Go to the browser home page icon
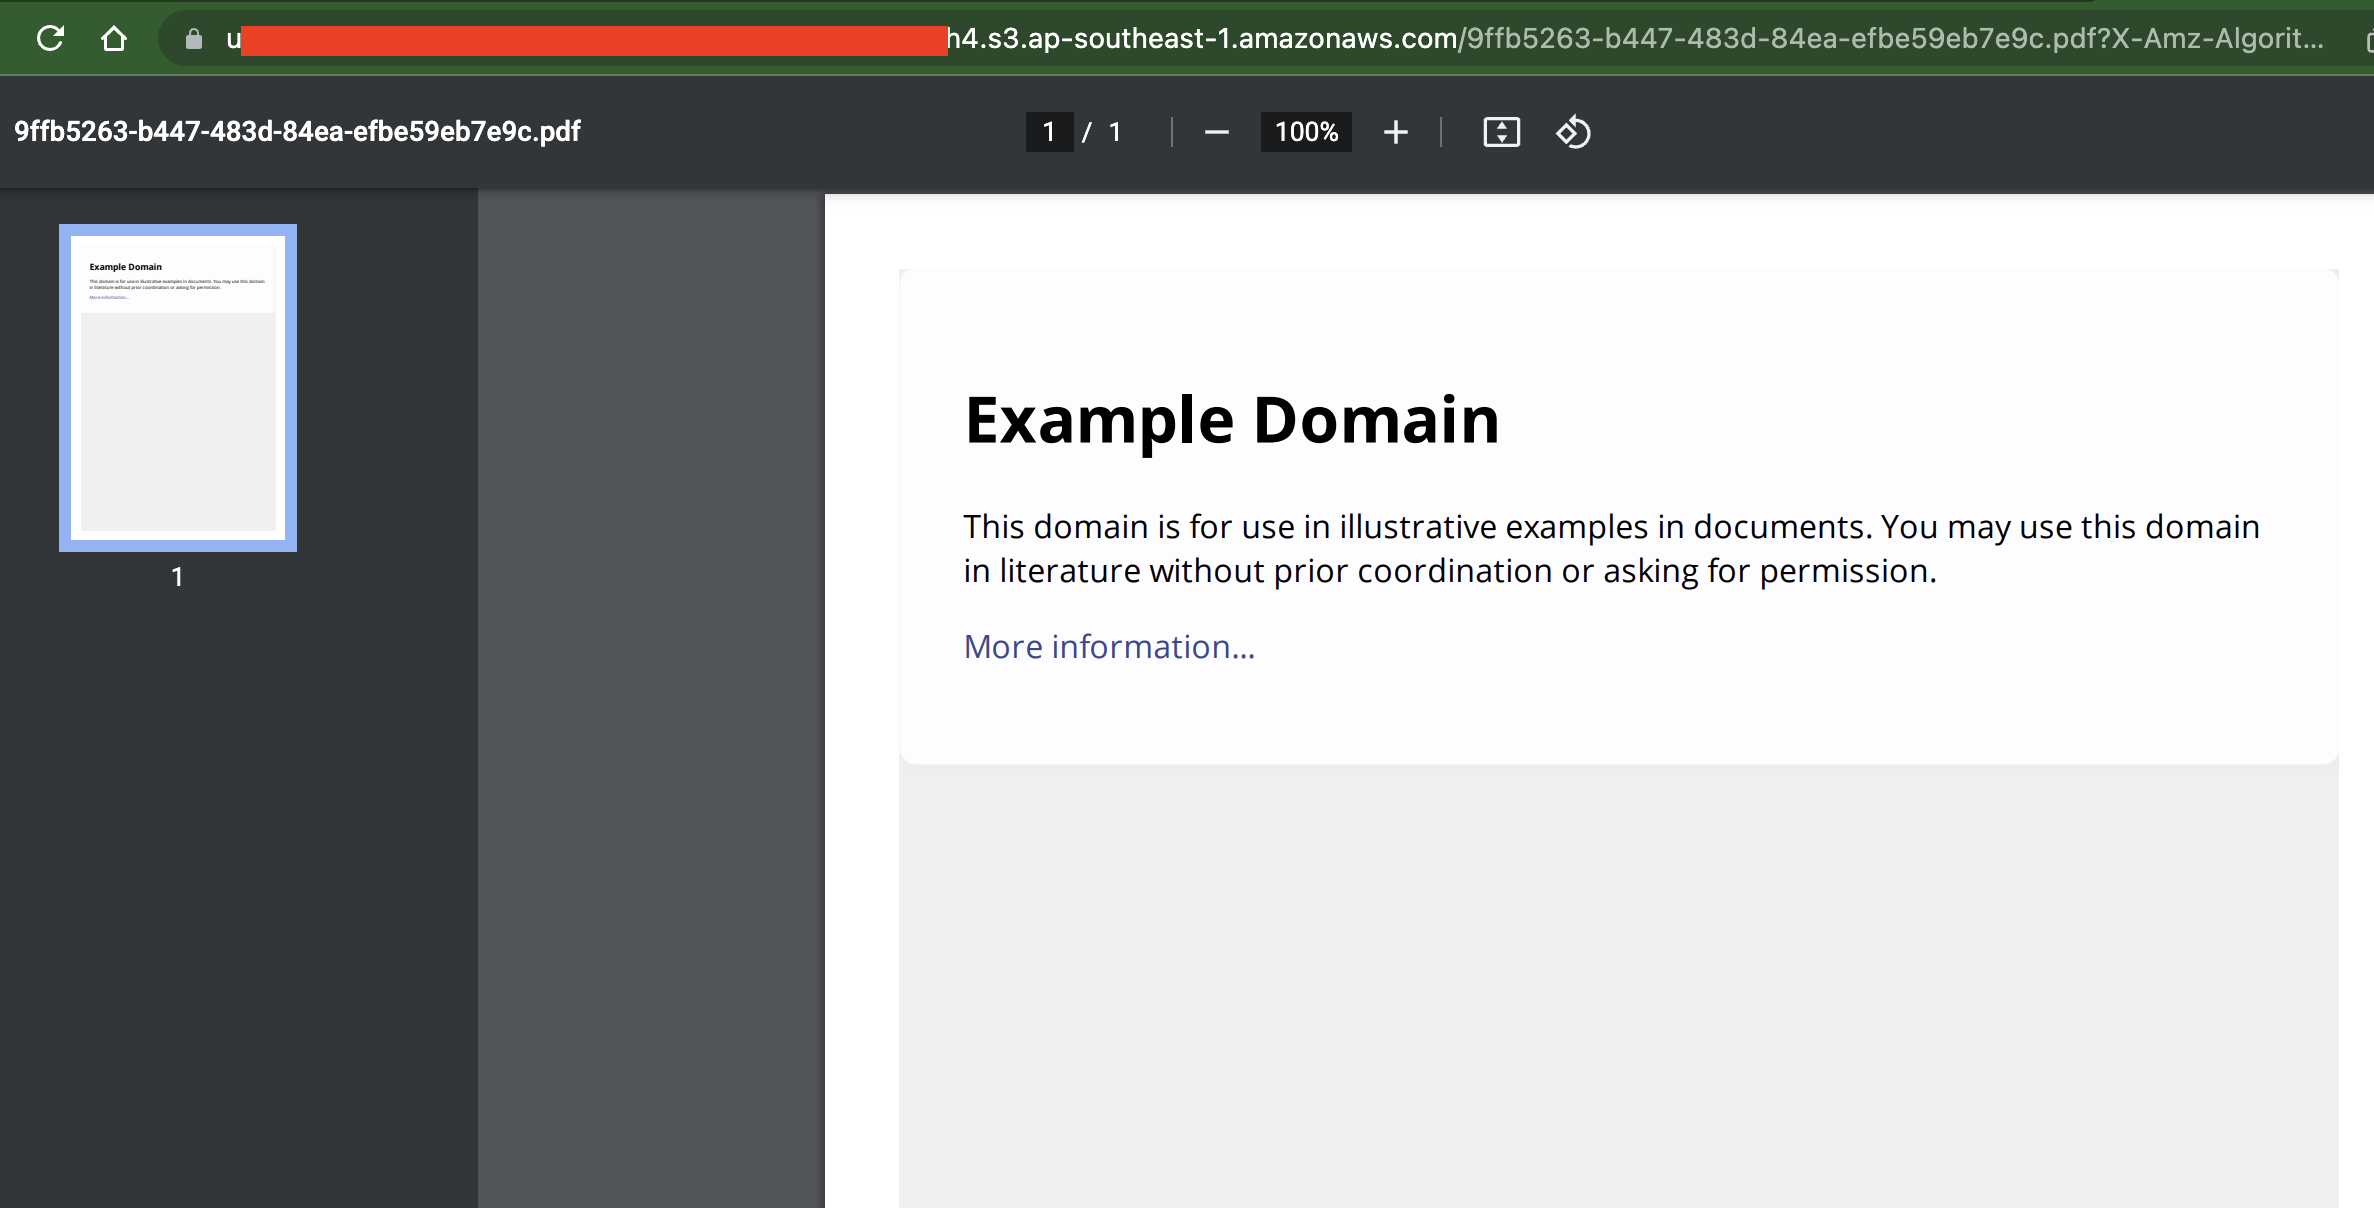The width and height of the screenshot is (2374, 1208). point(114,39)
